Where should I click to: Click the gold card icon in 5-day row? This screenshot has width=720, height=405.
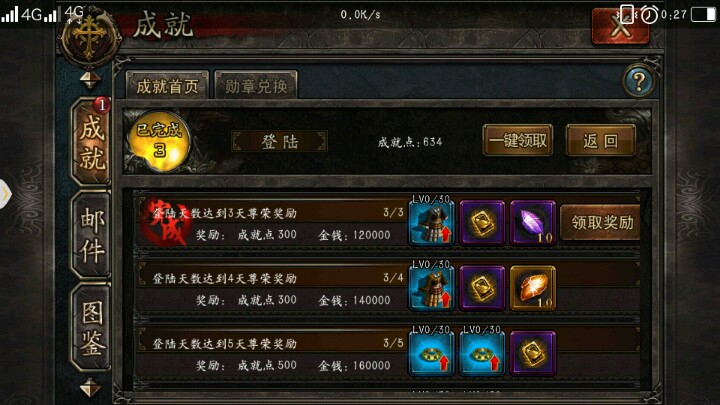point(533,354)
